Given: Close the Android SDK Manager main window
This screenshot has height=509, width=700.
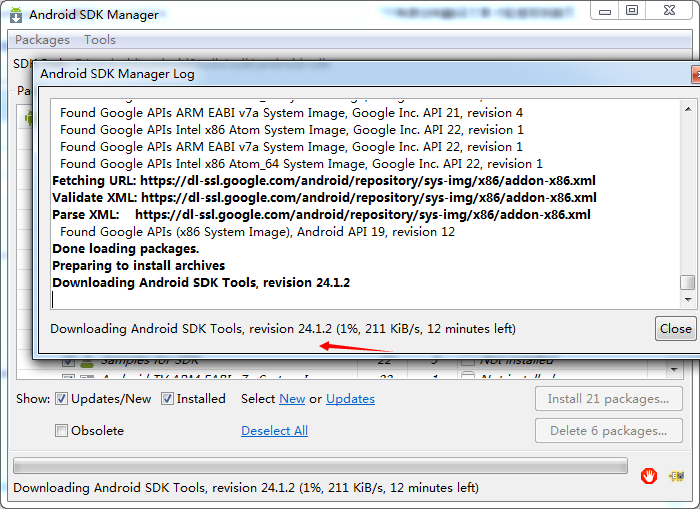Looking at the screenshot, I should point(669,11).
